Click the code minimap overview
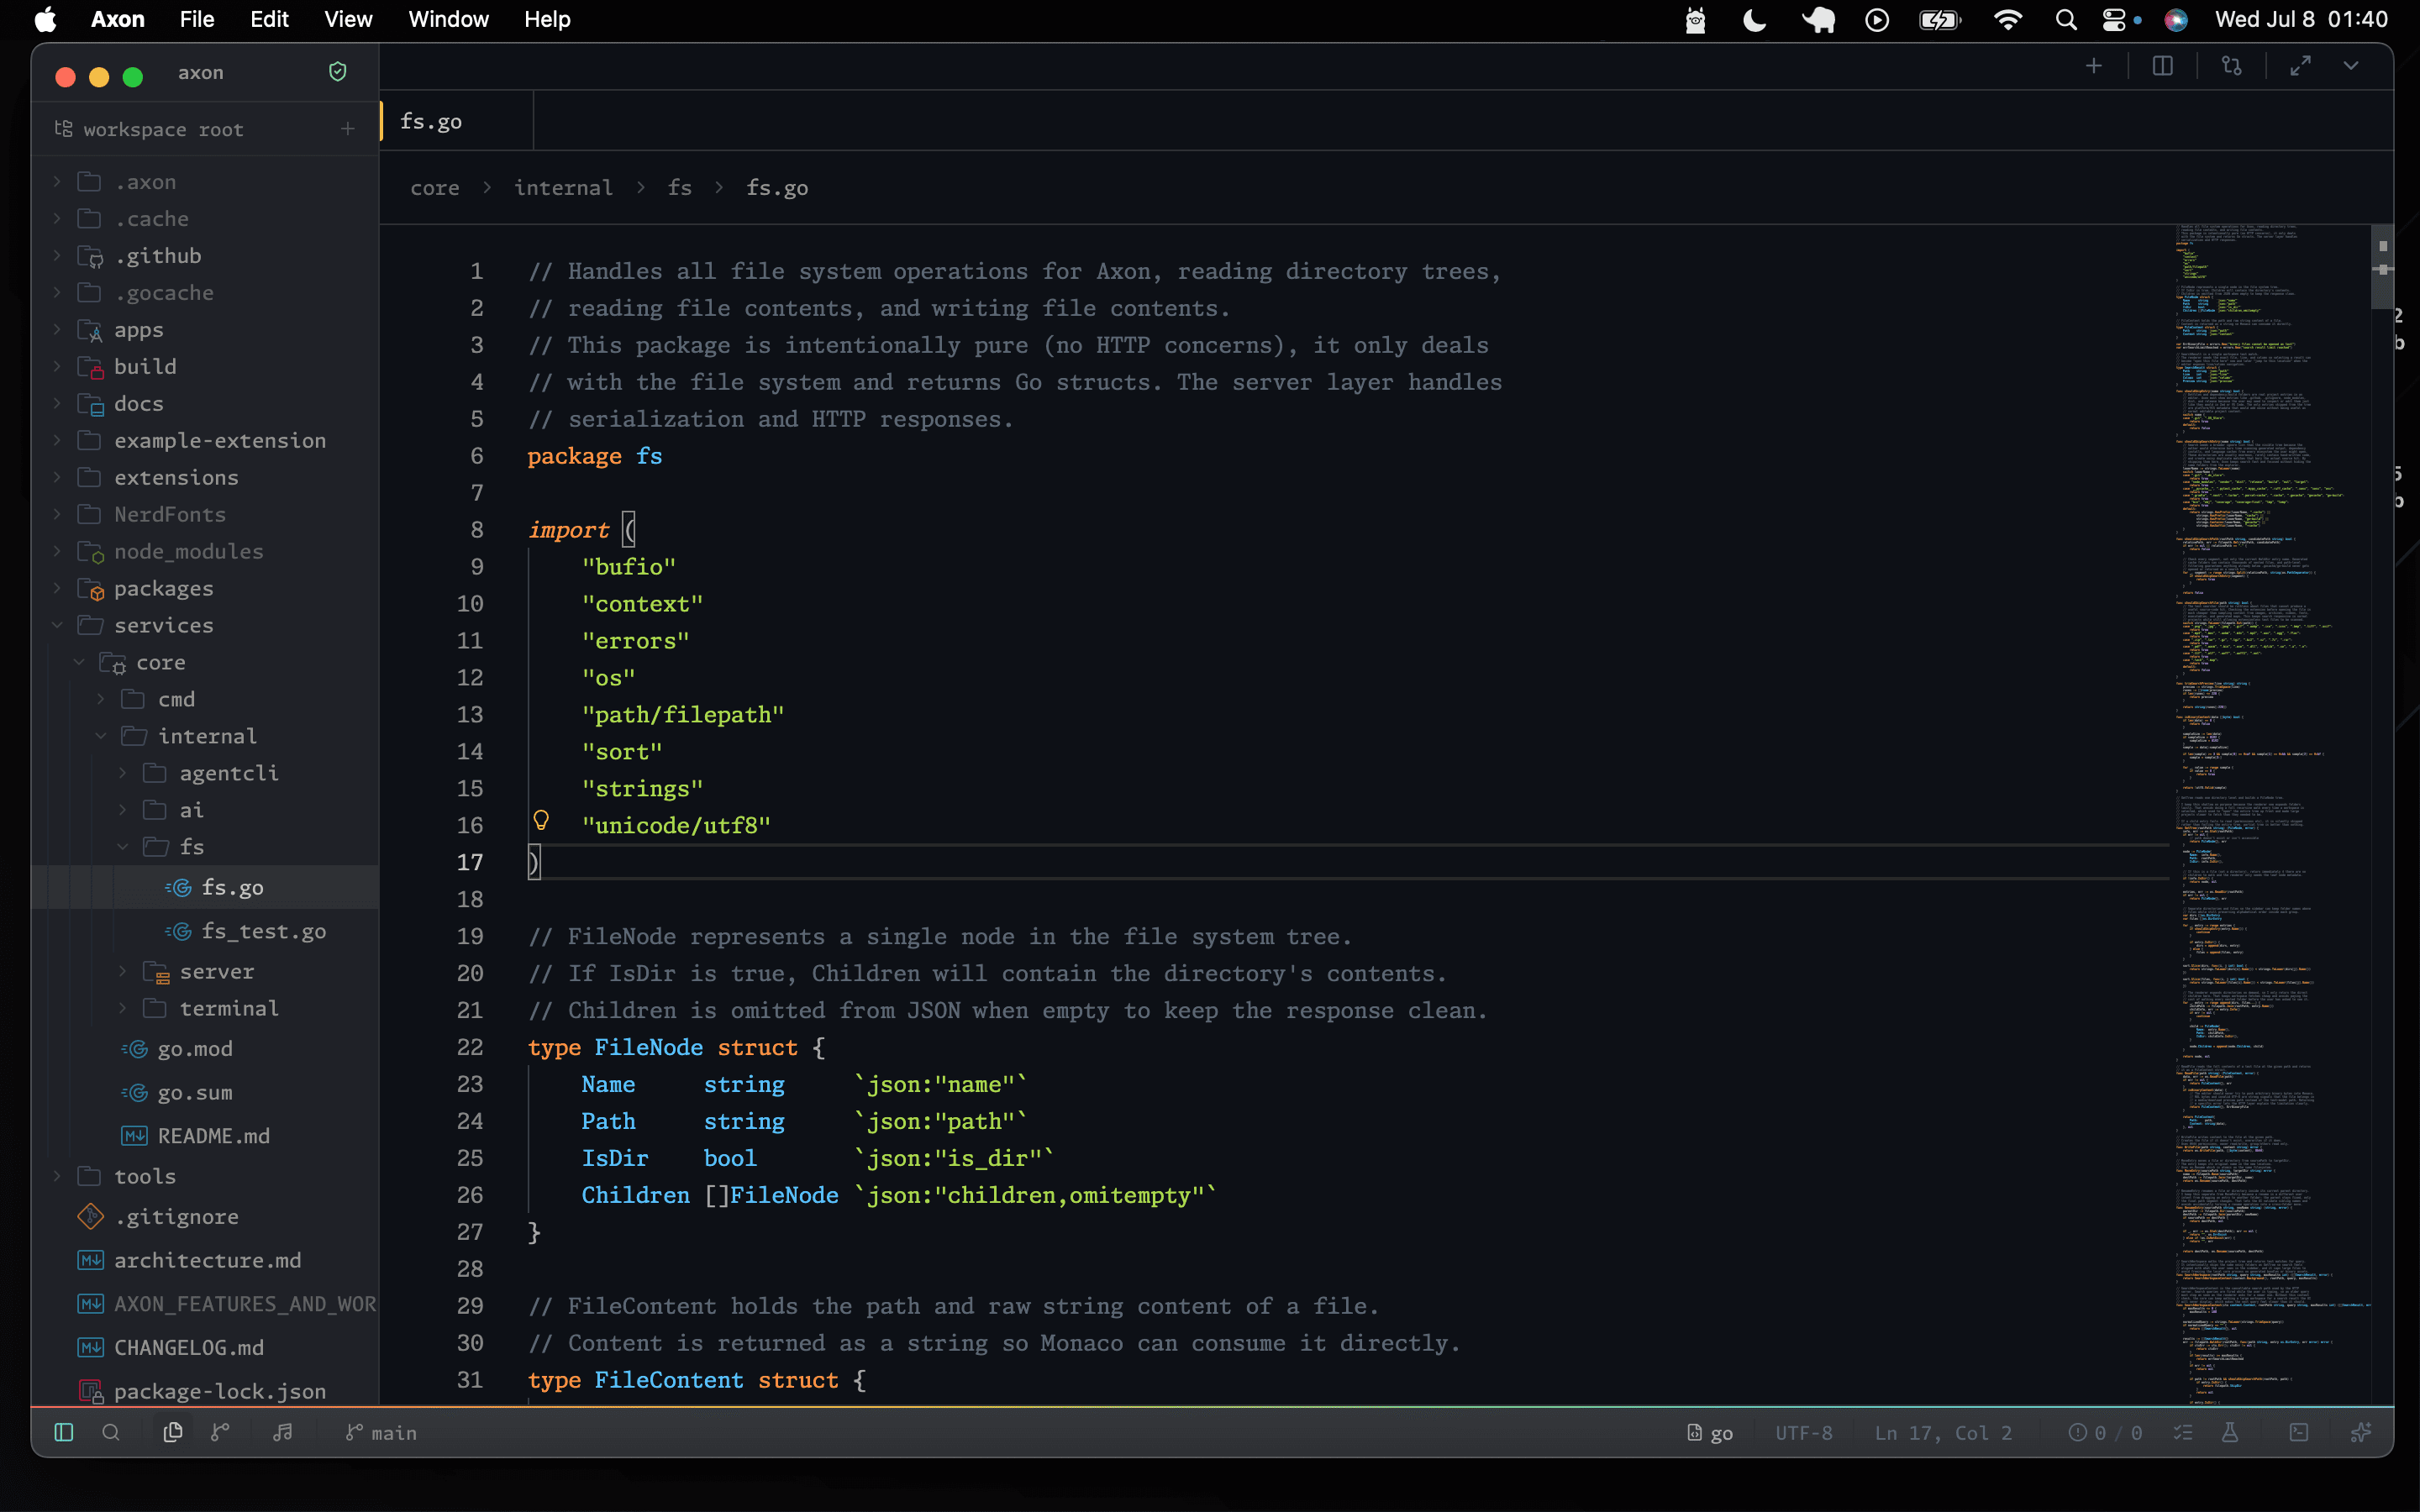This screenshot has height=1512, width=2420. [2272, 815]
